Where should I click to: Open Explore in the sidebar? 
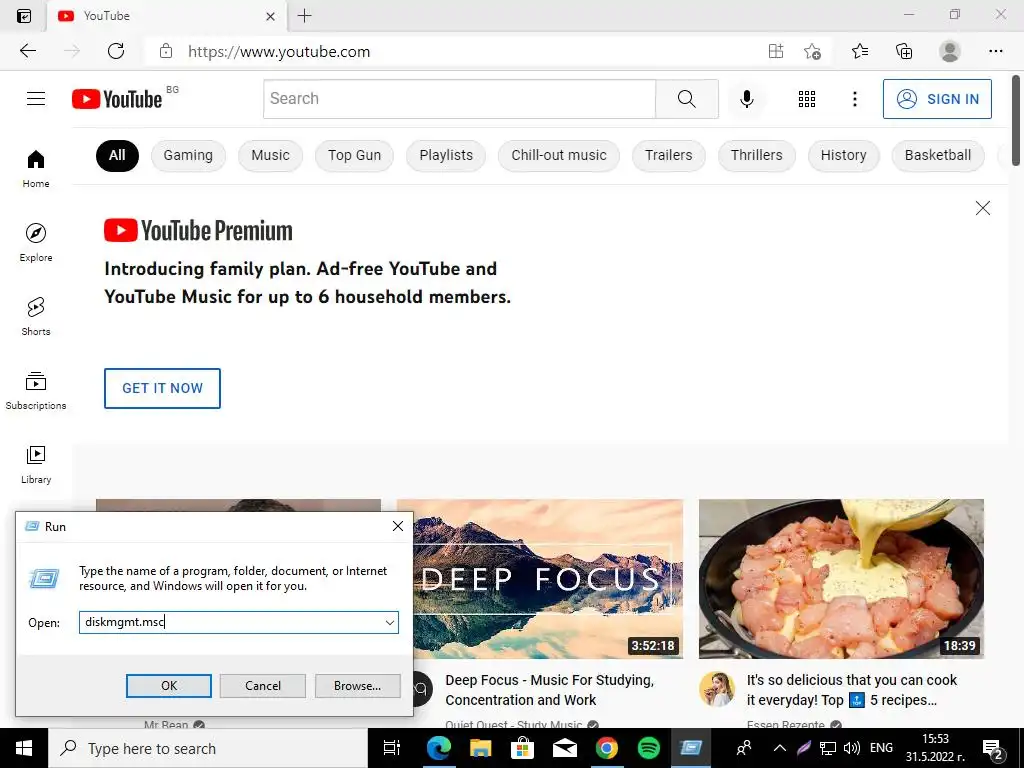36,242
